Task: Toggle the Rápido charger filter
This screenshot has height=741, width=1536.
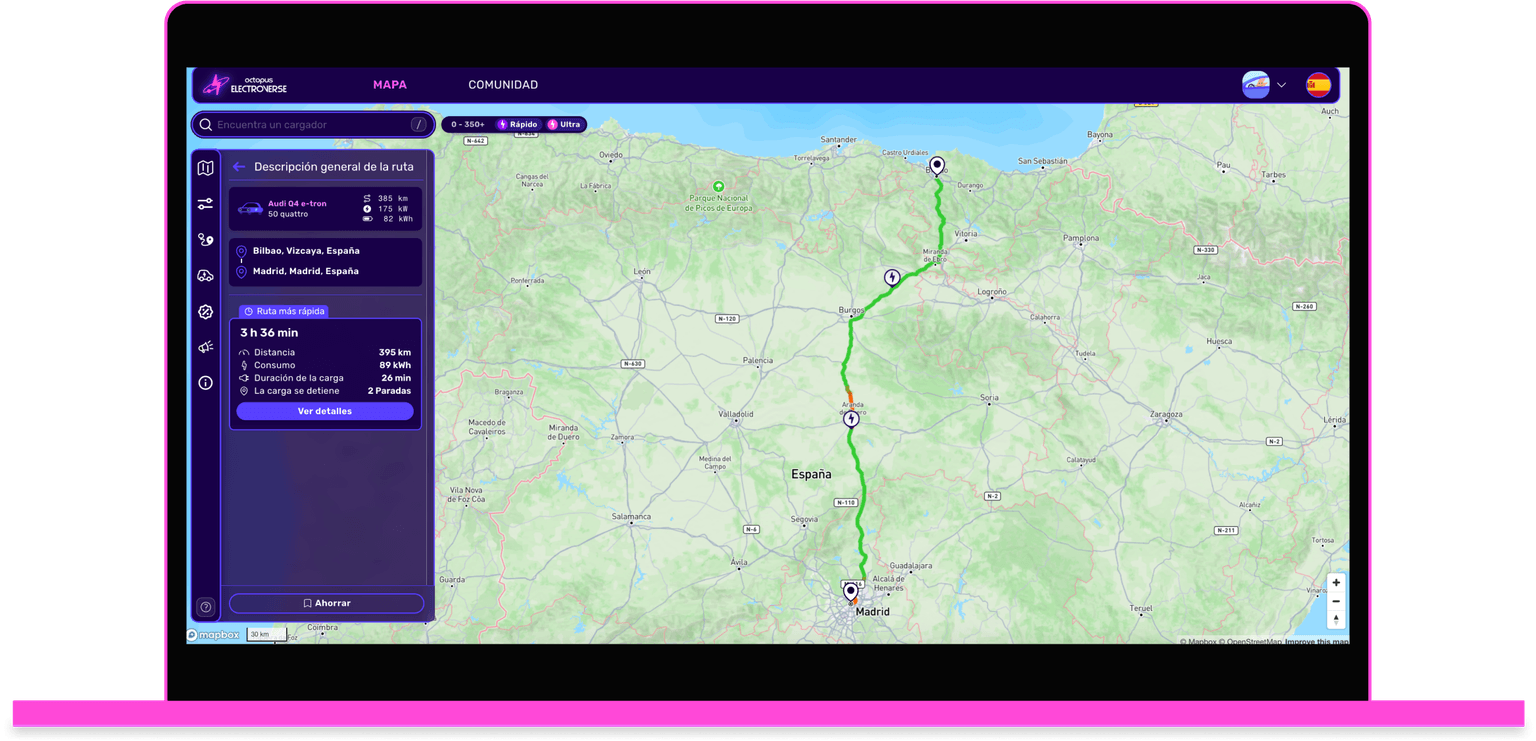Action: tap(517, 124)
